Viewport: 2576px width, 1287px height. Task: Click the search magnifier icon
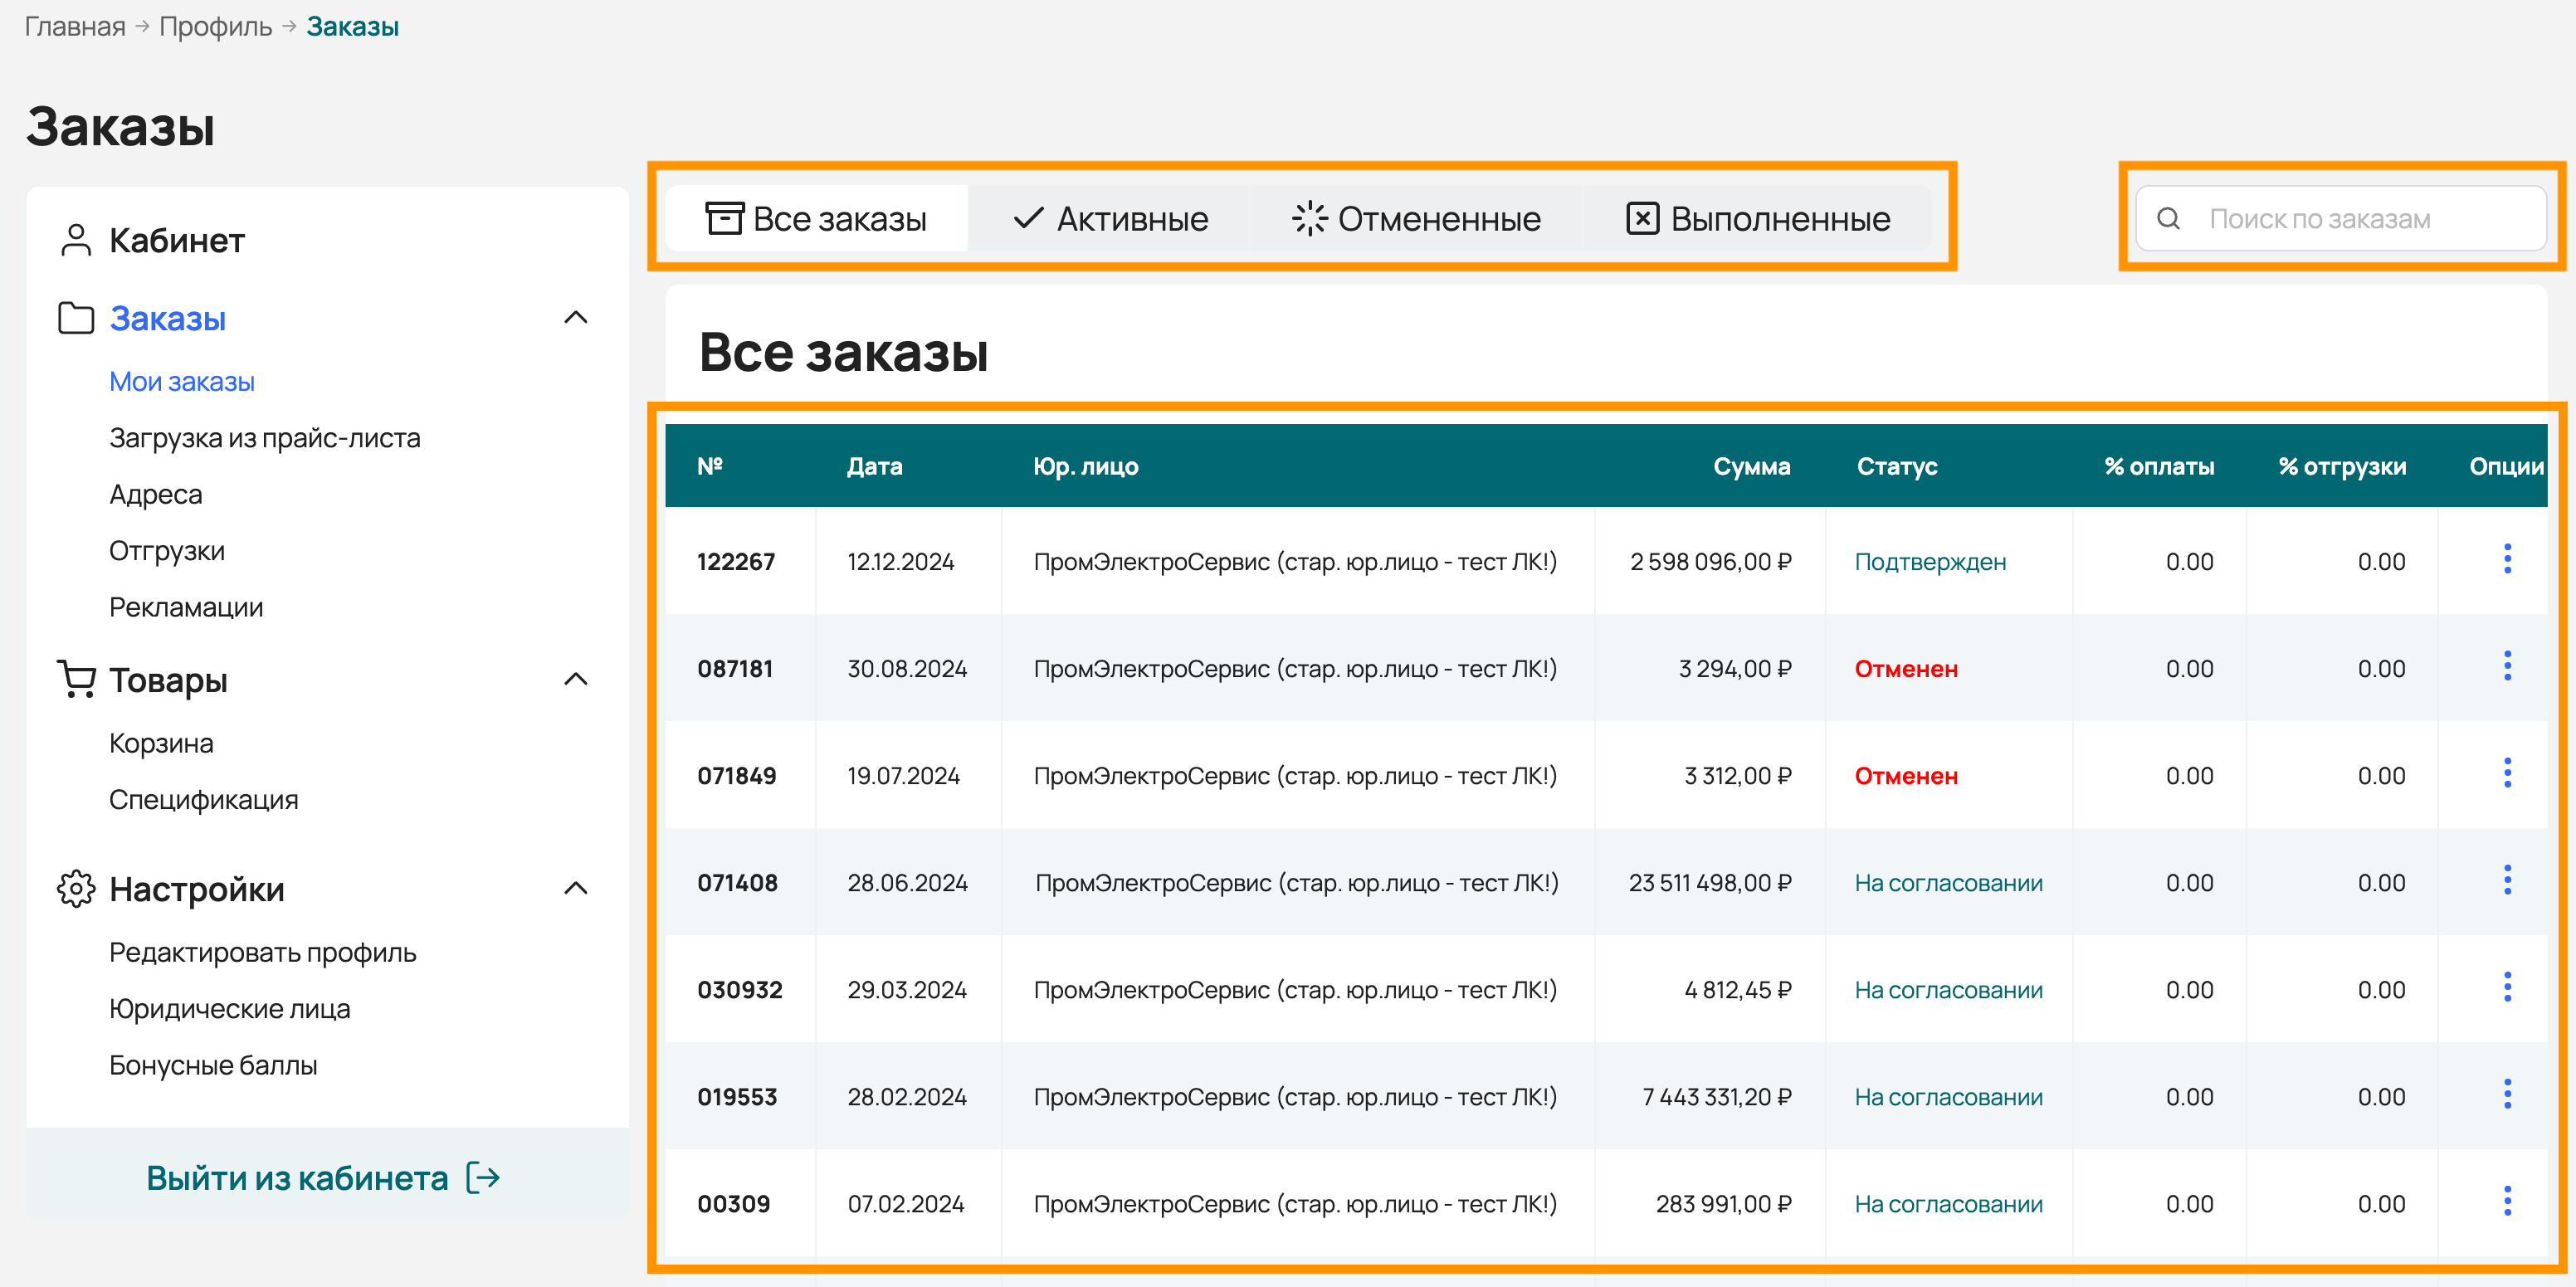pyautogui.click(x=2168, y=218)
